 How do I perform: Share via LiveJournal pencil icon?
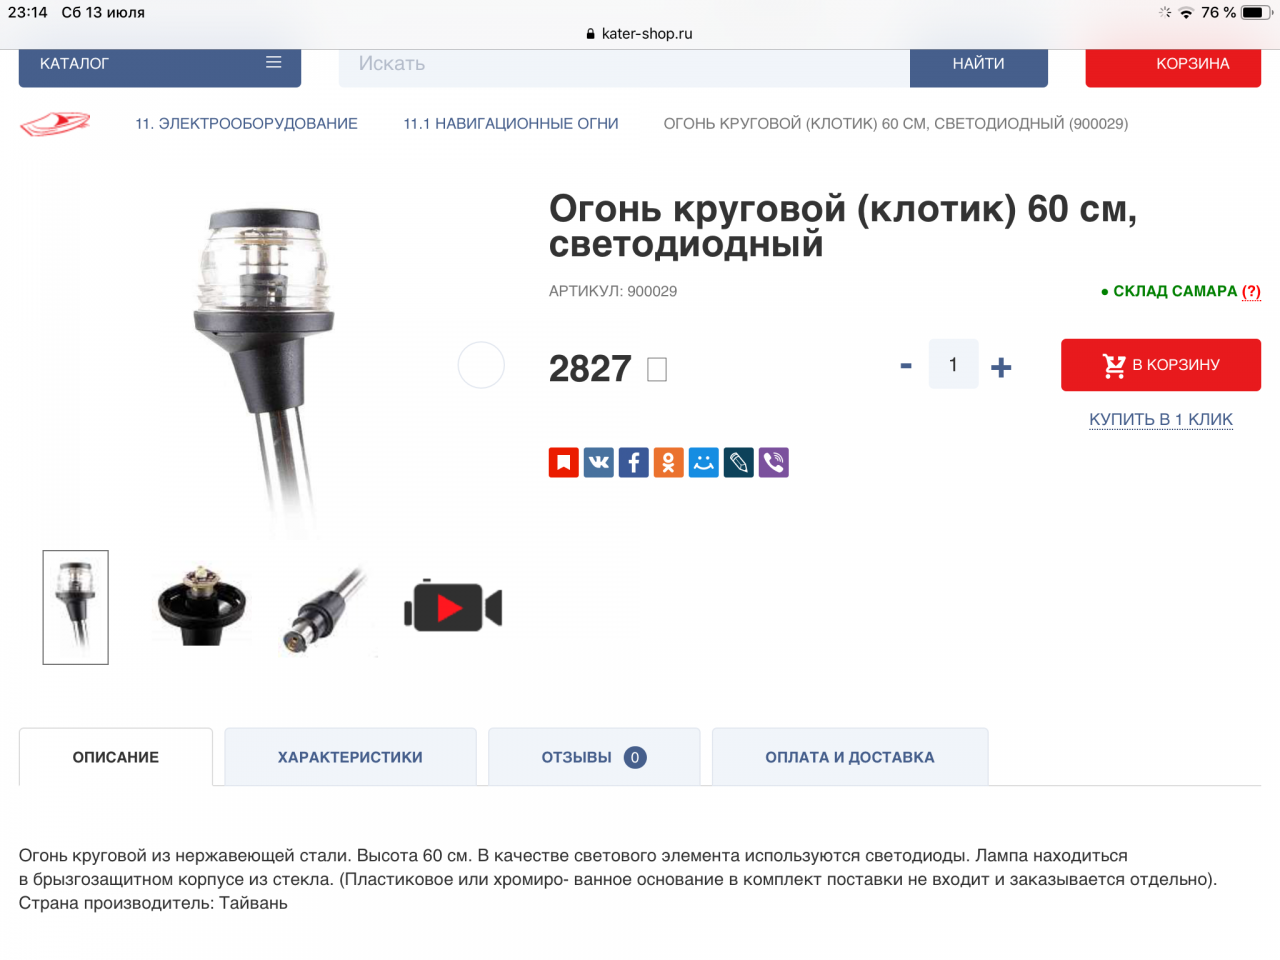(739, 462)
